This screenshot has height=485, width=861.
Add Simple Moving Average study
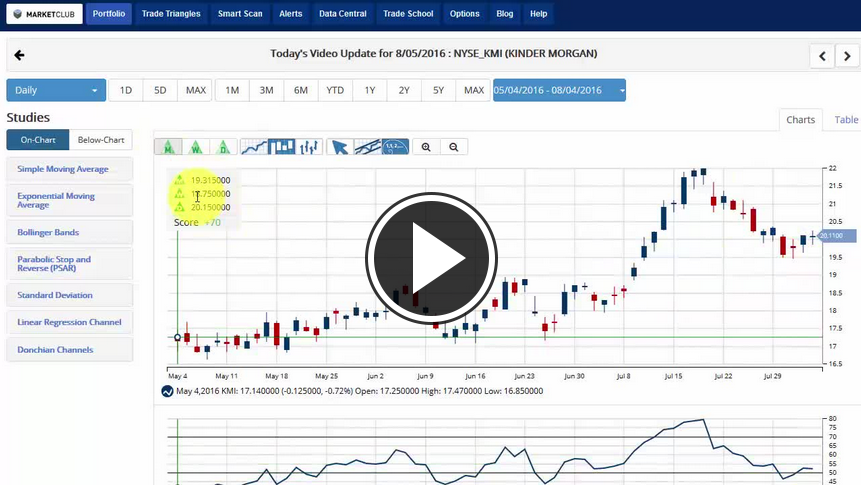pos(70,169)
